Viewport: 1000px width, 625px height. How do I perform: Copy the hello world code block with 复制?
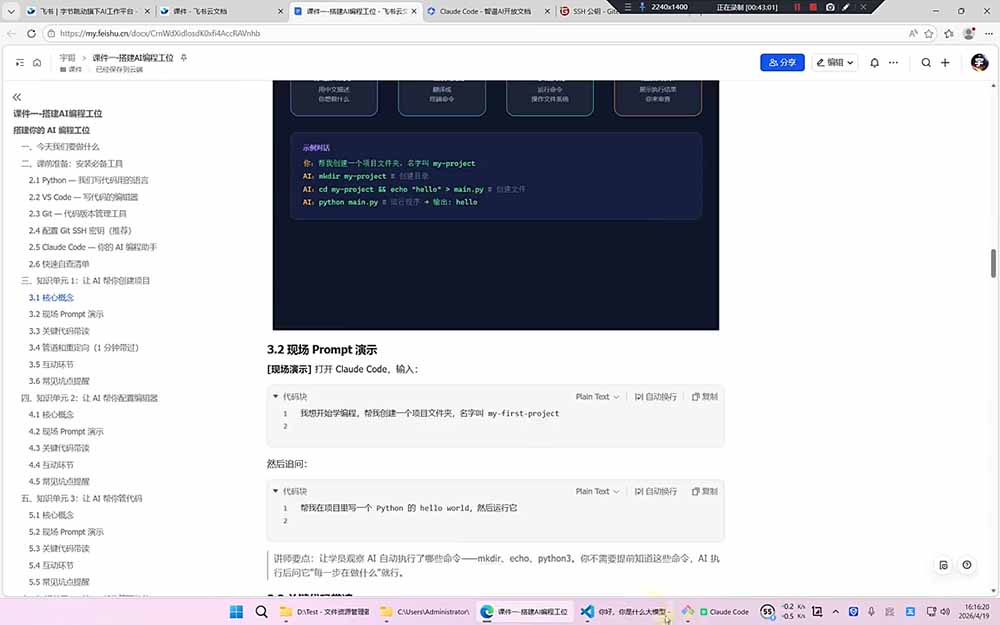coord(705,491)
